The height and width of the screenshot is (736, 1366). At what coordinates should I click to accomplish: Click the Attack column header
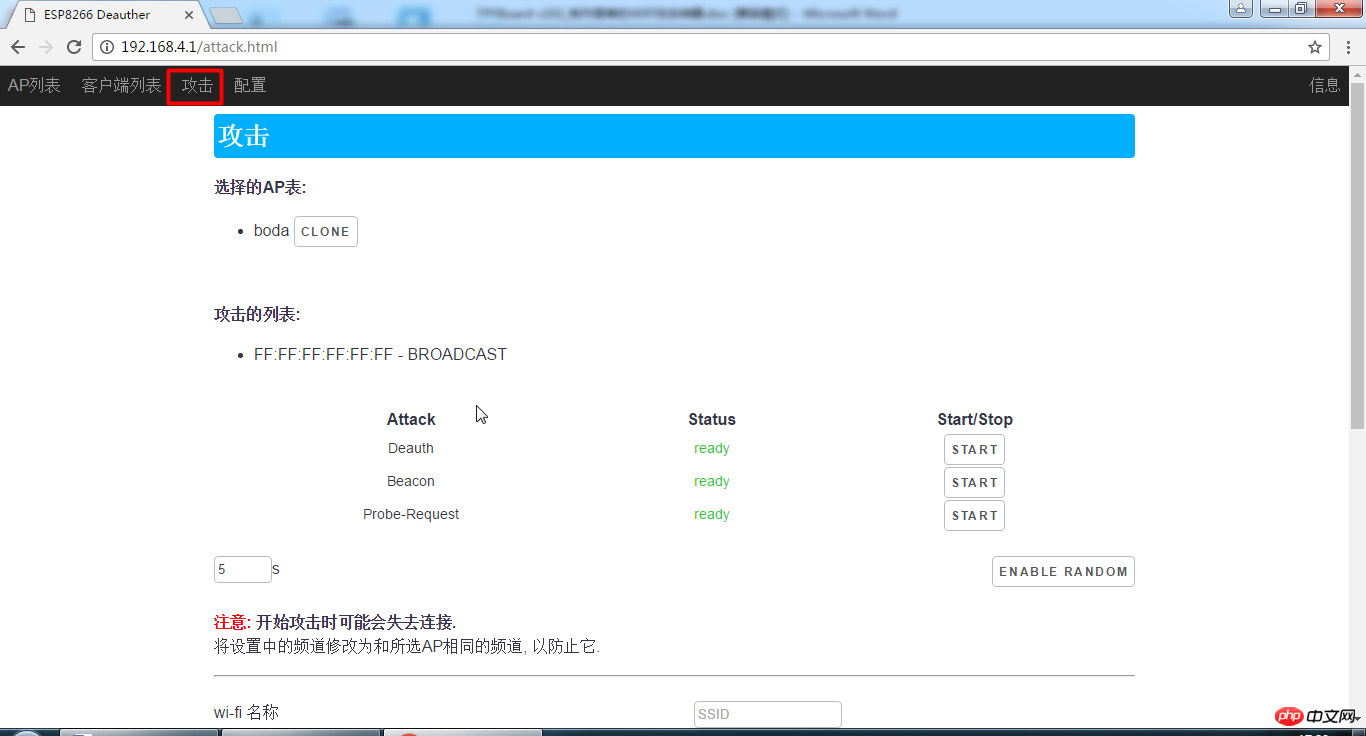click(x=411, y=420)
